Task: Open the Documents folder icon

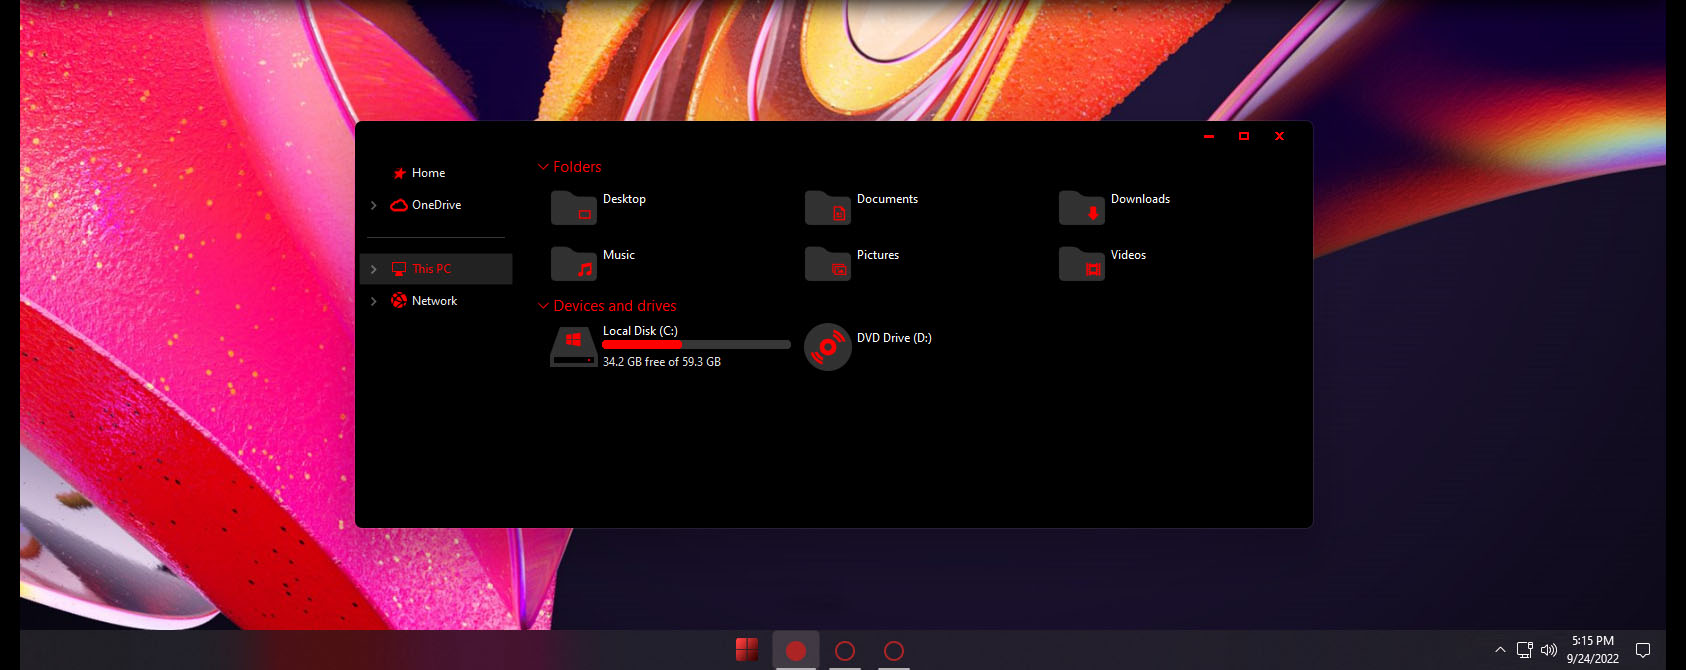Action: point(828,207)
